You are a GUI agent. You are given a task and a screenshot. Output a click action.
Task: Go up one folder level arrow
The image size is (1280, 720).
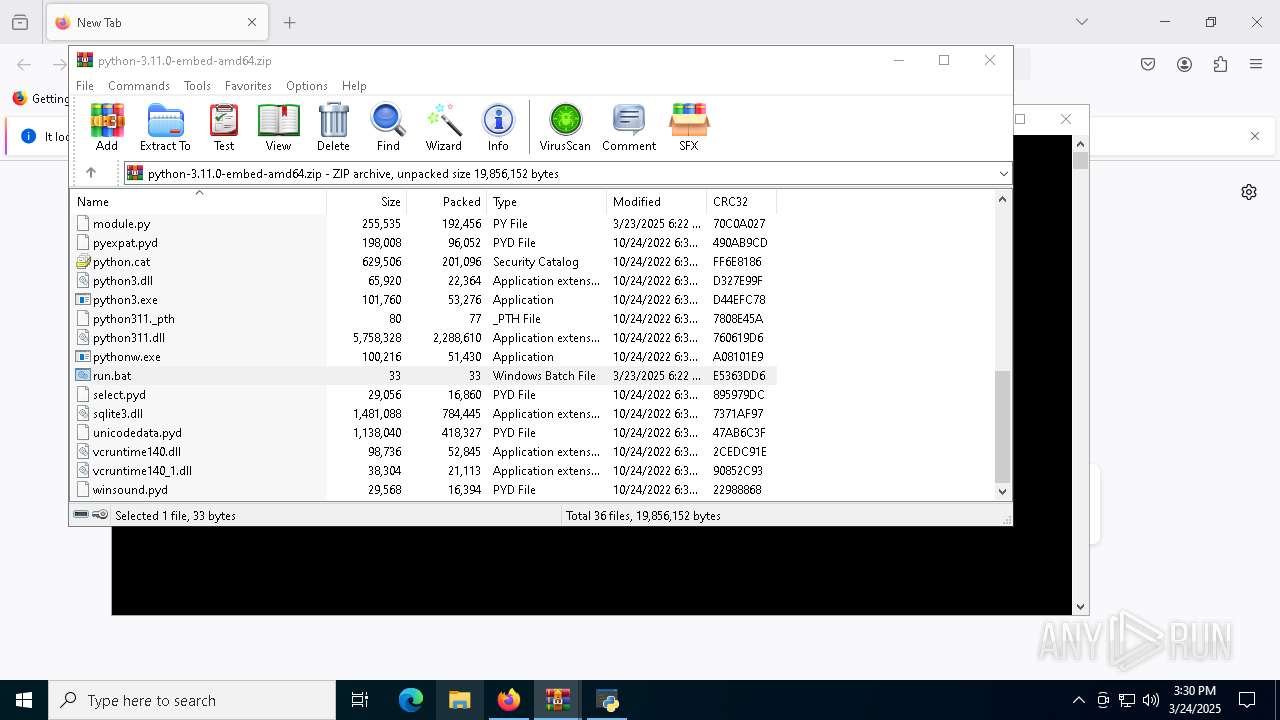91,173
